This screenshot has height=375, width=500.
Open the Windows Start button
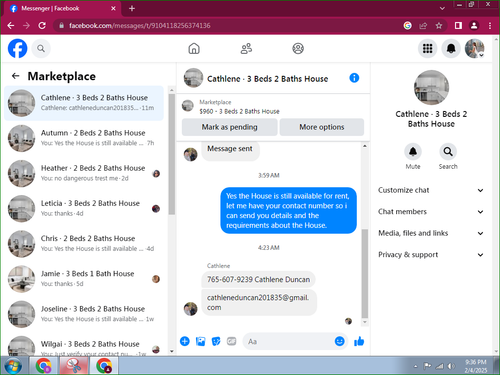coord(13,366)
